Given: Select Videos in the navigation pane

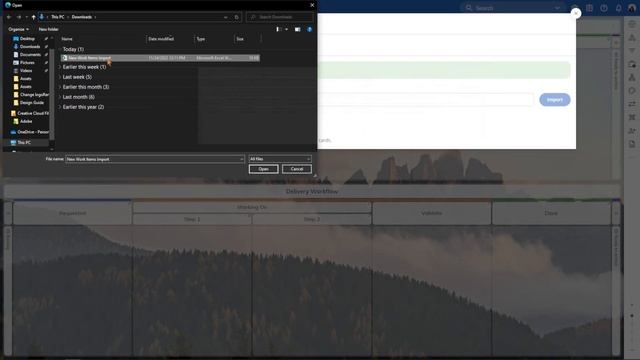Looking at the screenshot, I should 26,71.
